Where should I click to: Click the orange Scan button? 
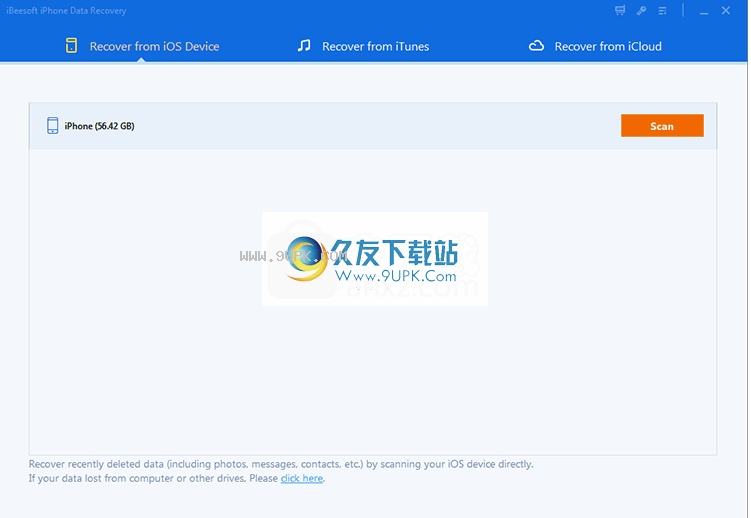pyautogui.click(x=662, y=126)
